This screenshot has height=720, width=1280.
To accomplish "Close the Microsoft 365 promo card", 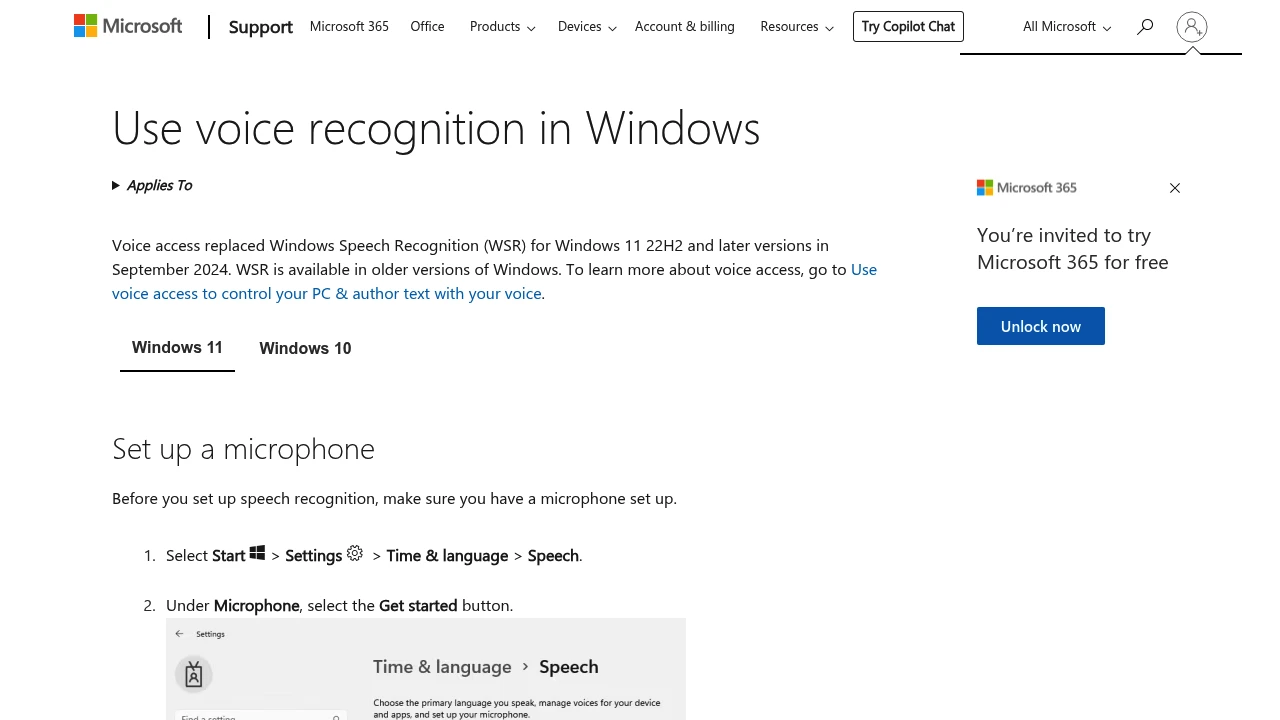I will (1175, 188).
